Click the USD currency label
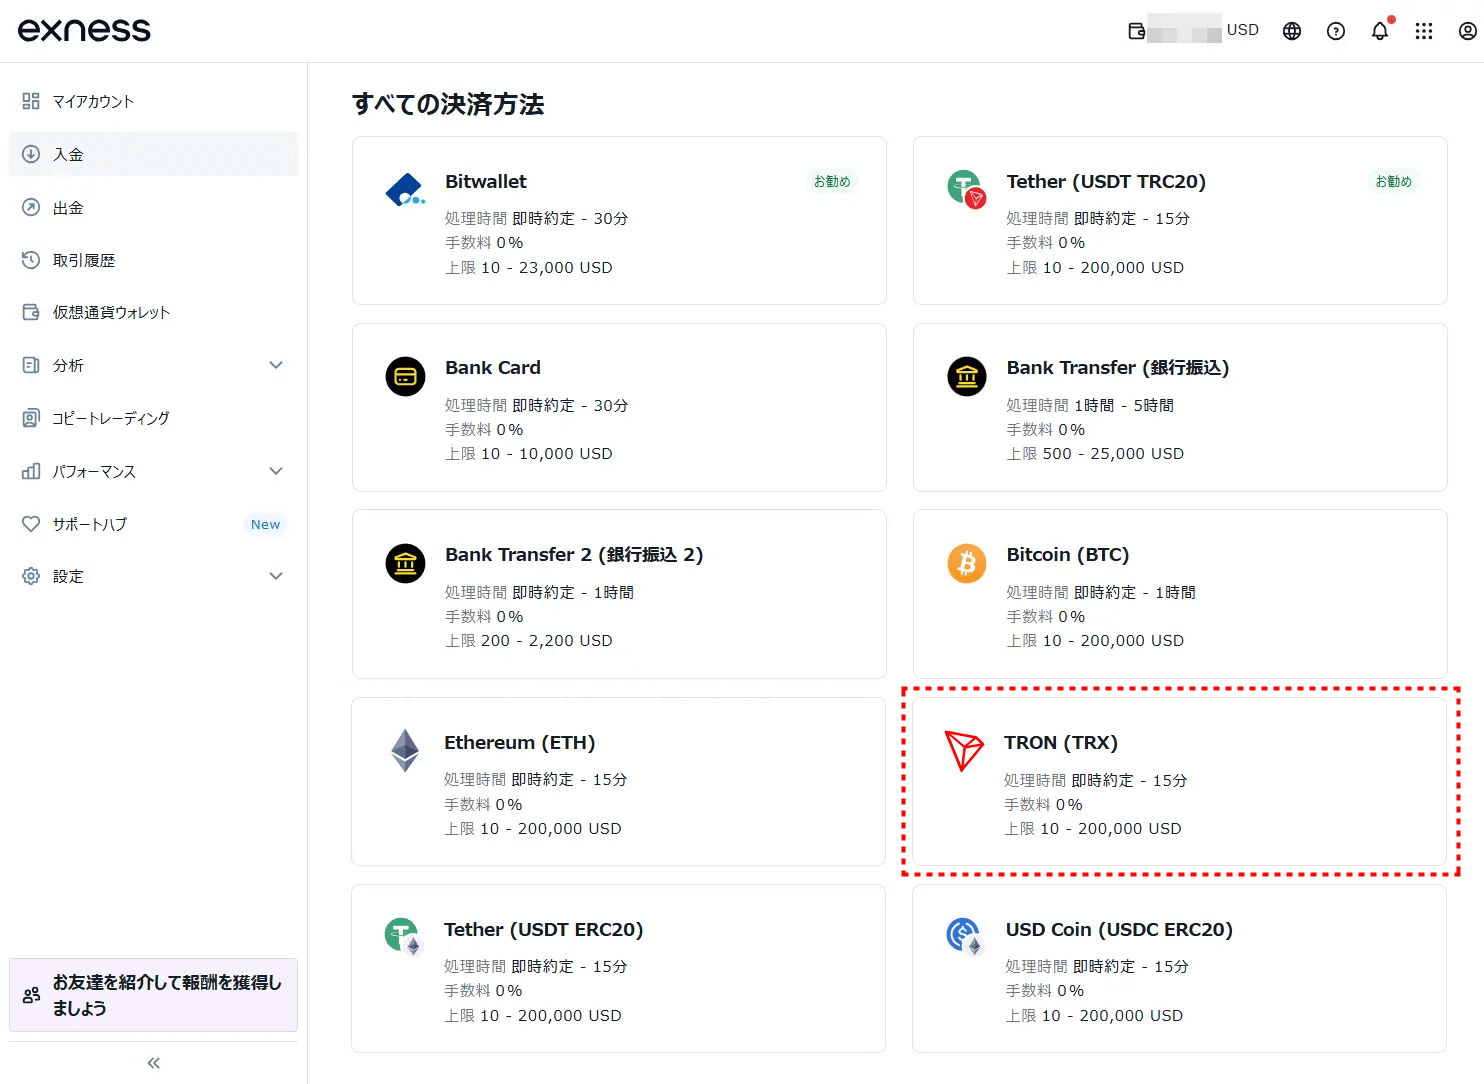The width and height of the screenshot is (1484, 1084). tap(1243, 30)
